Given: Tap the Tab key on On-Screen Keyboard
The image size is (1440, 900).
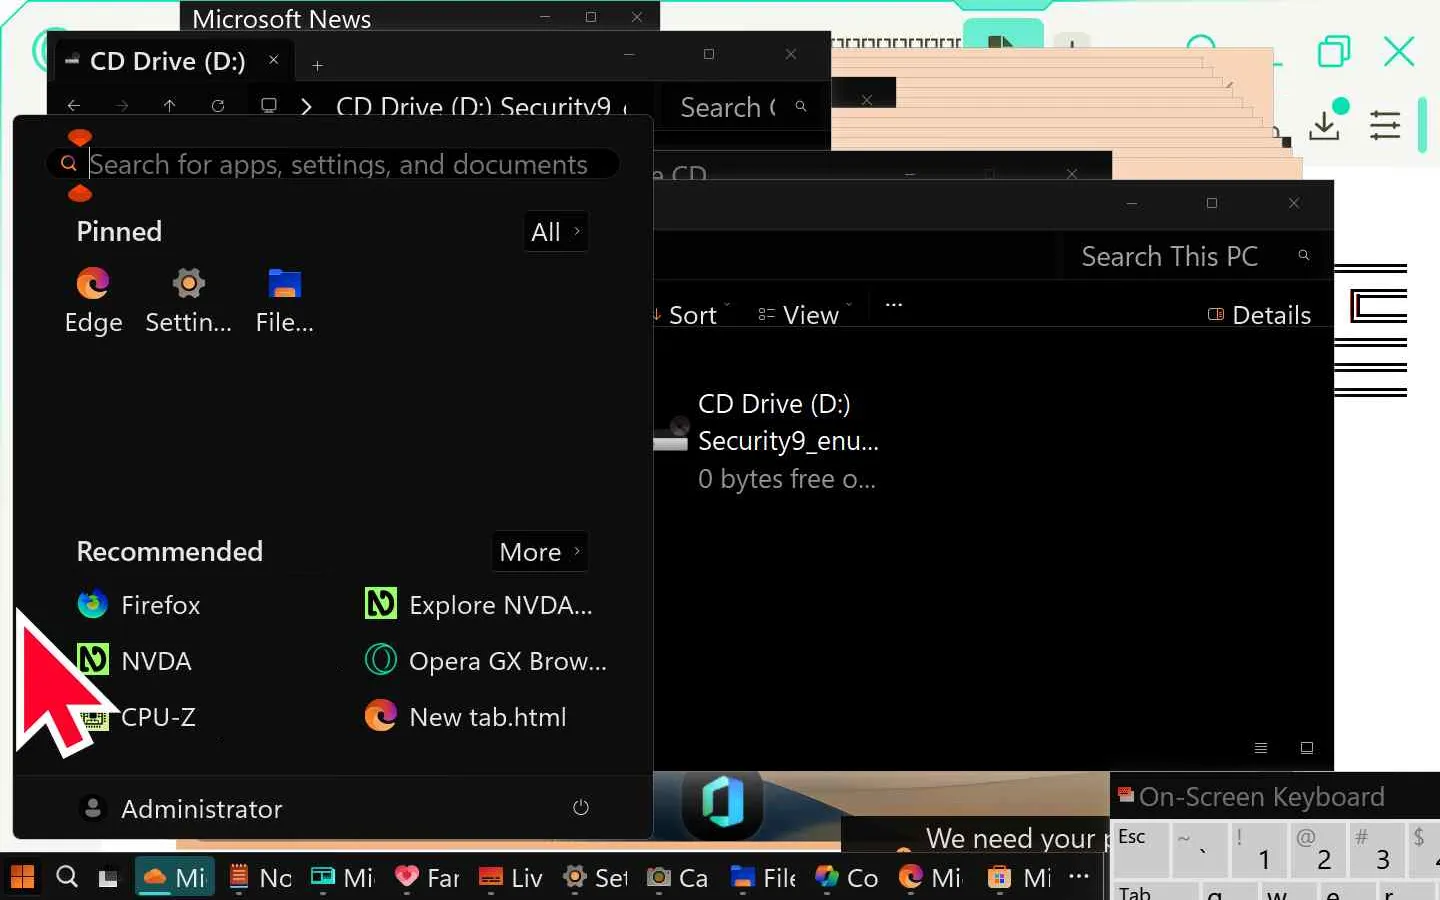Looking at the screenshot, I should (1142, 891).
